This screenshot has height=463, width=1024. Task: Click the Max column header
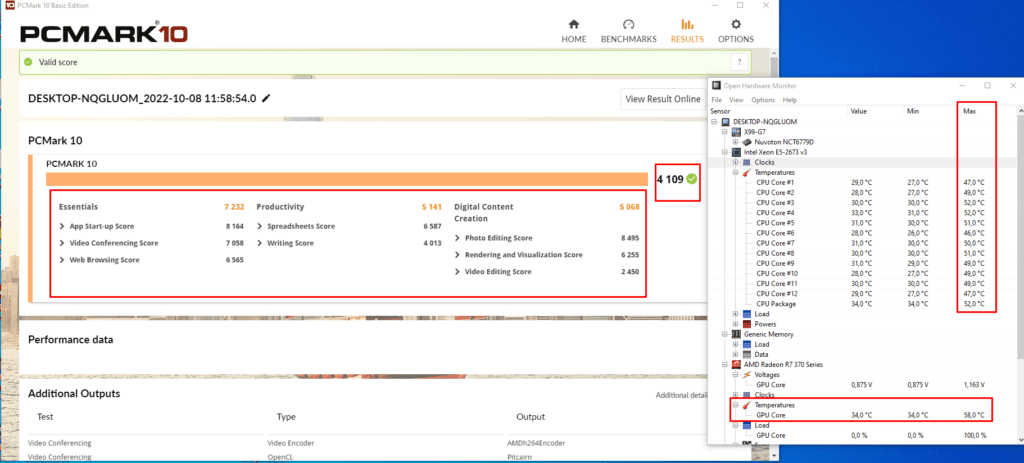coord(969,111)
